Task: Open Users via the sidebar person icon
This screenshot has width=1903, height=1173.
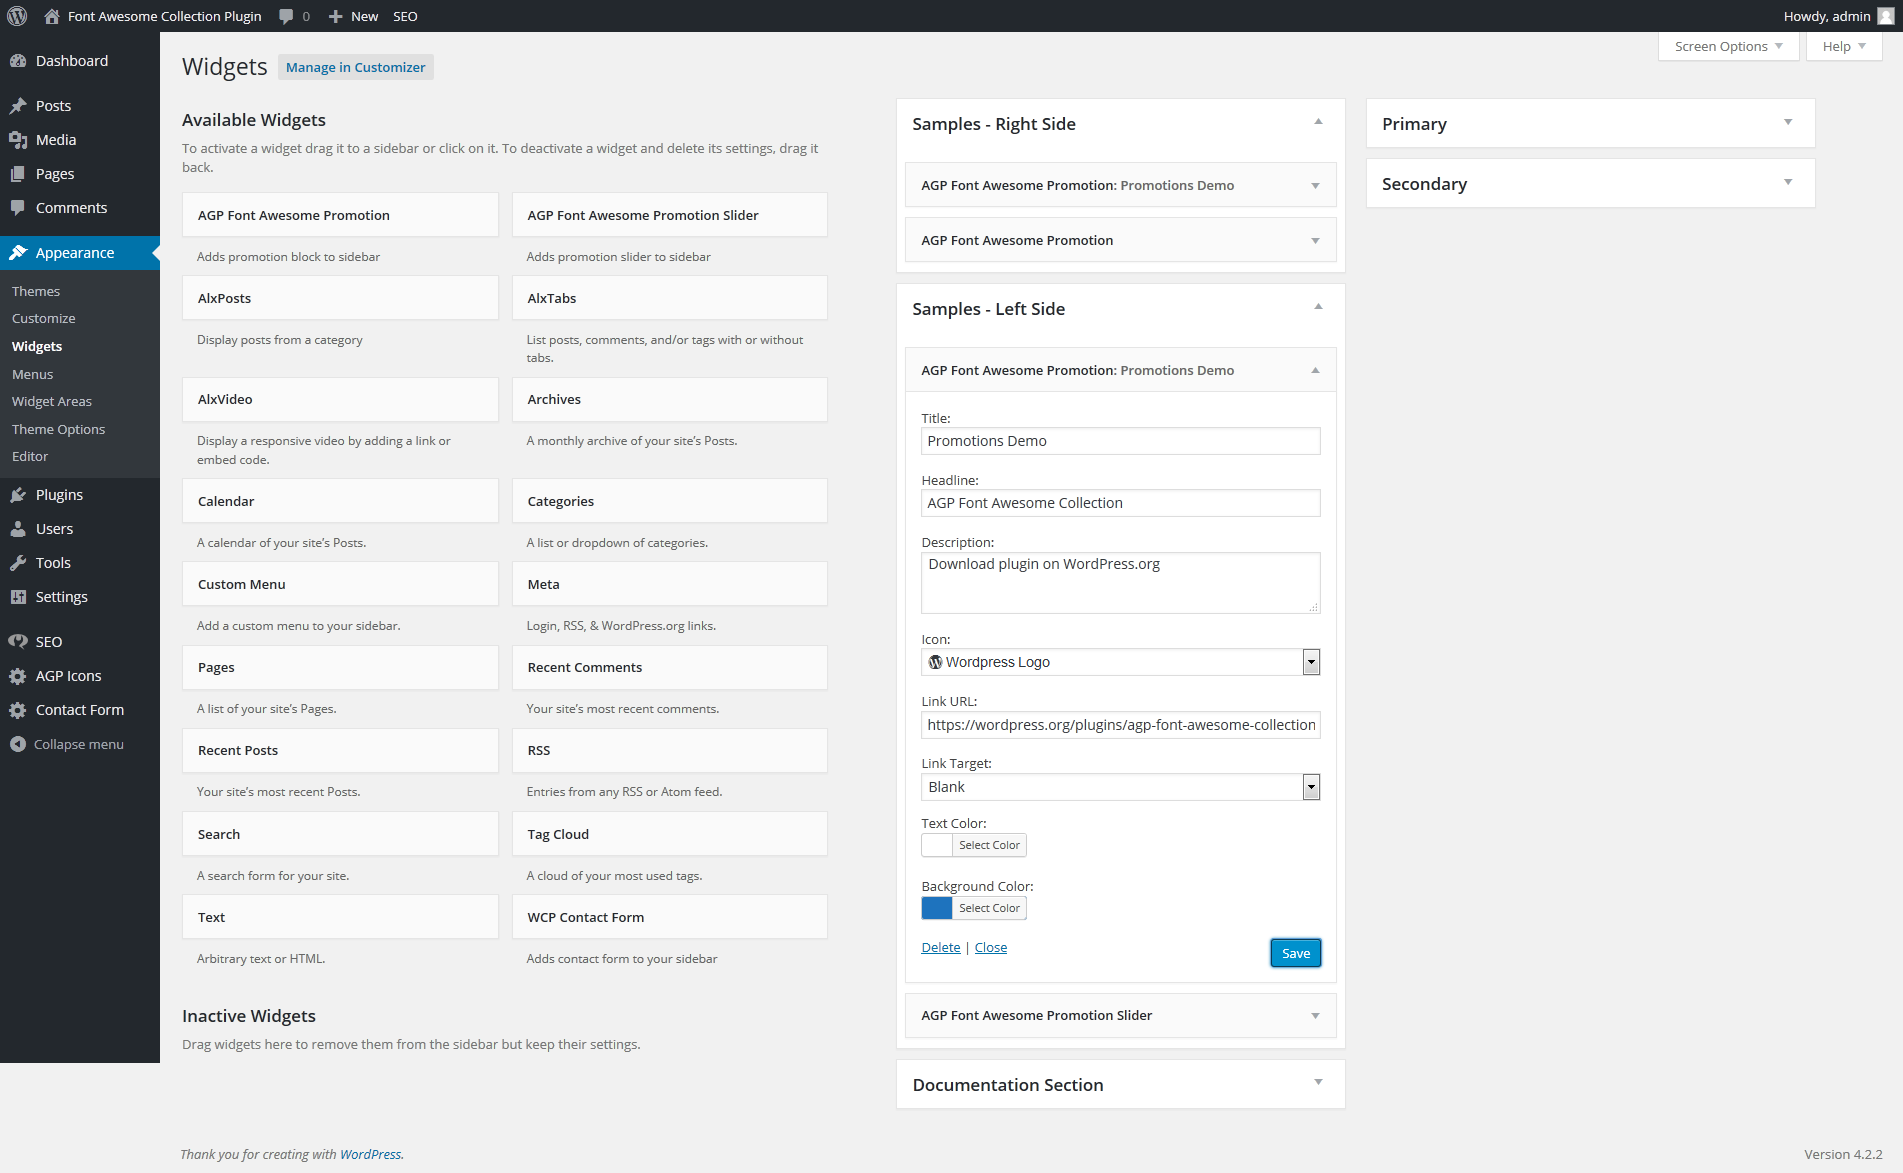Action: [18, 528]
